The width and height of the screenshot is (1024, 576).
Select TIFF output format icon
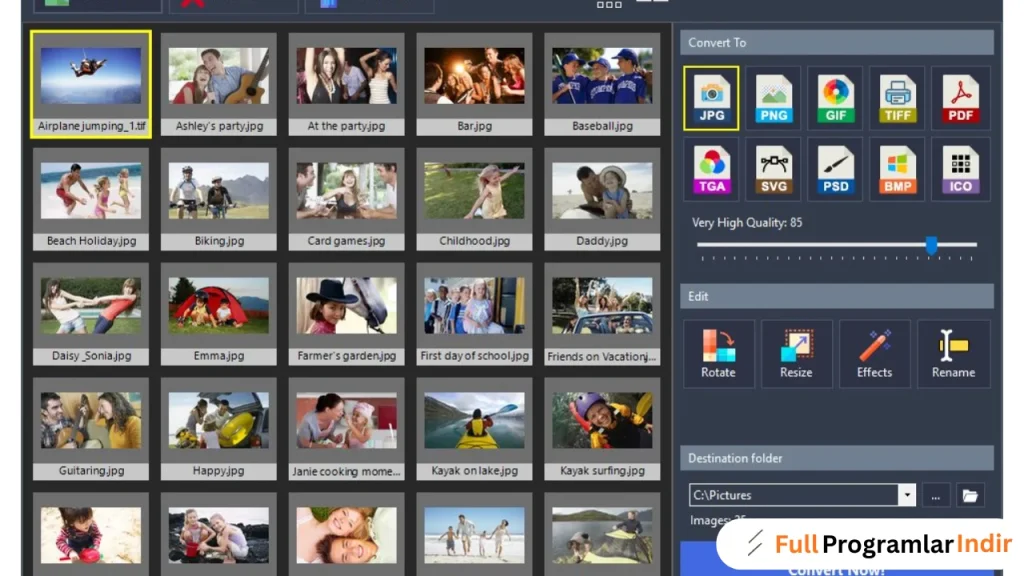(x=898, y=98)
